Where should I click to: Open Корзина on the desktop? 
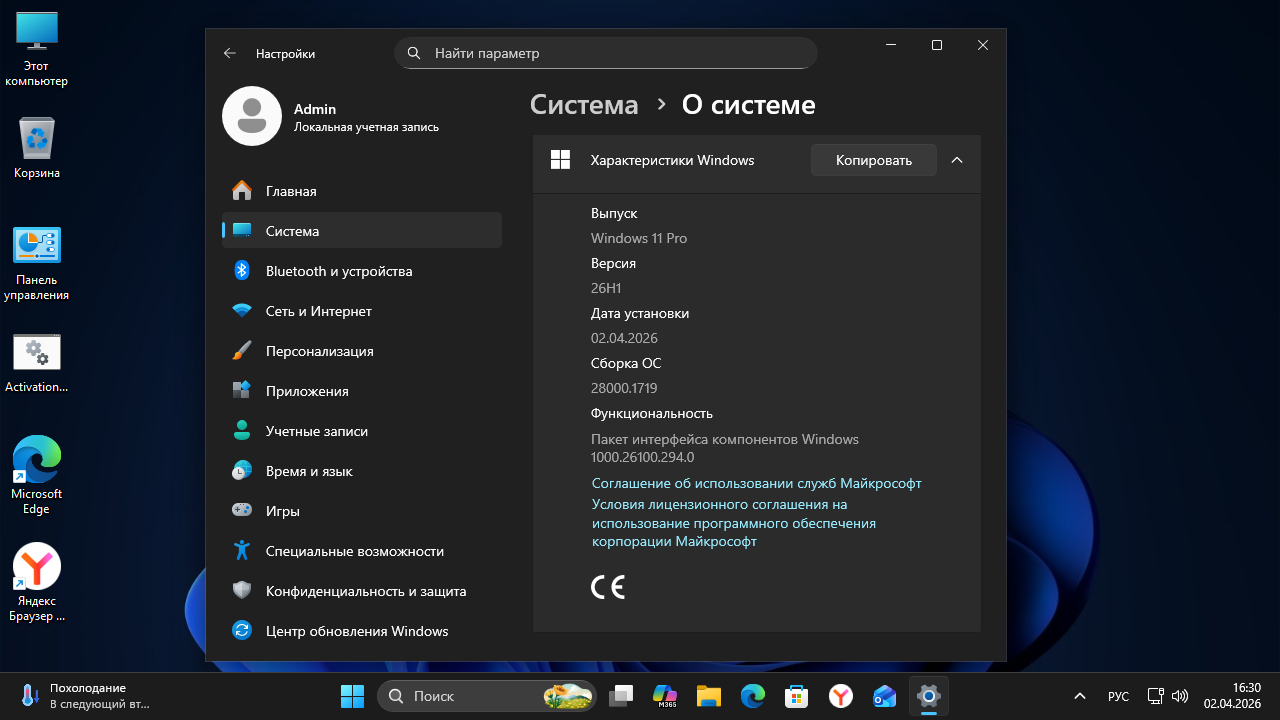[37, 140]
